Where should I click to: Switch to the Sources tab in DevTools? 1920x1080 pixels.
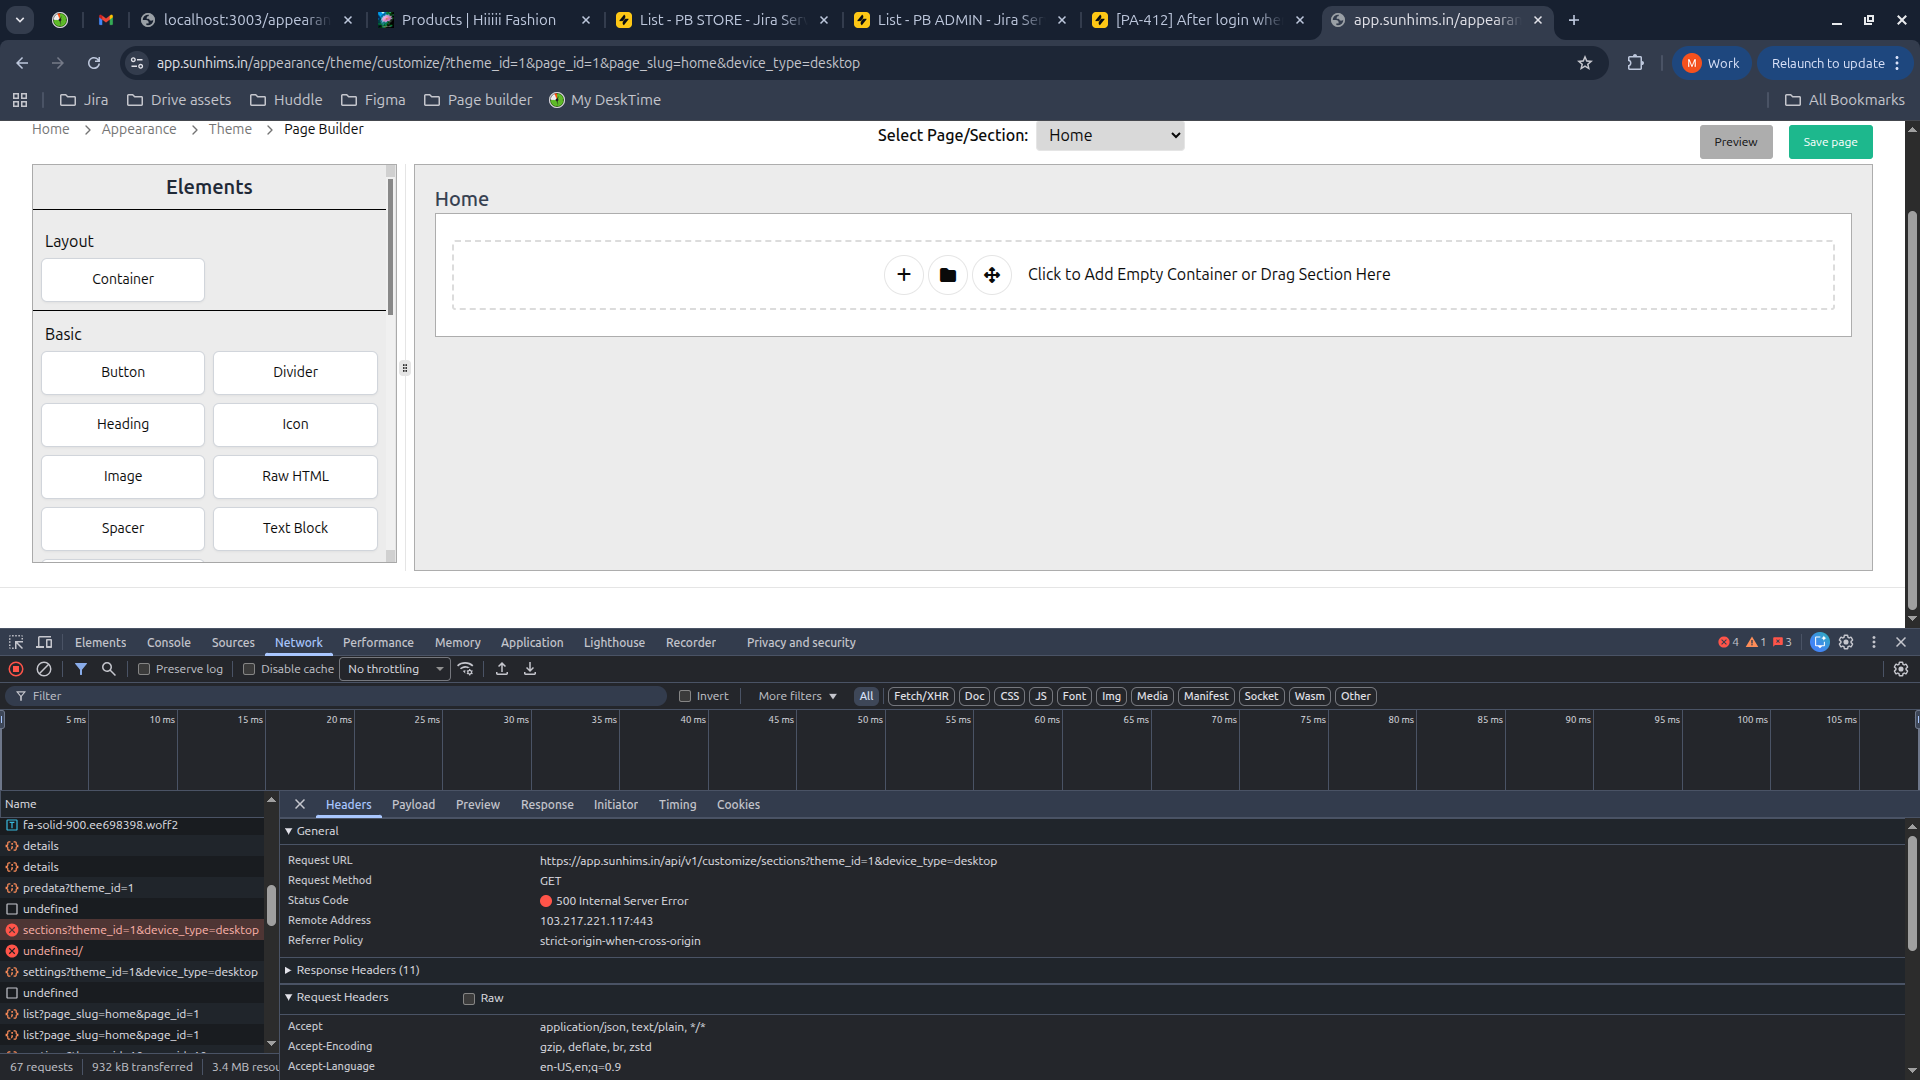(233, 642)
